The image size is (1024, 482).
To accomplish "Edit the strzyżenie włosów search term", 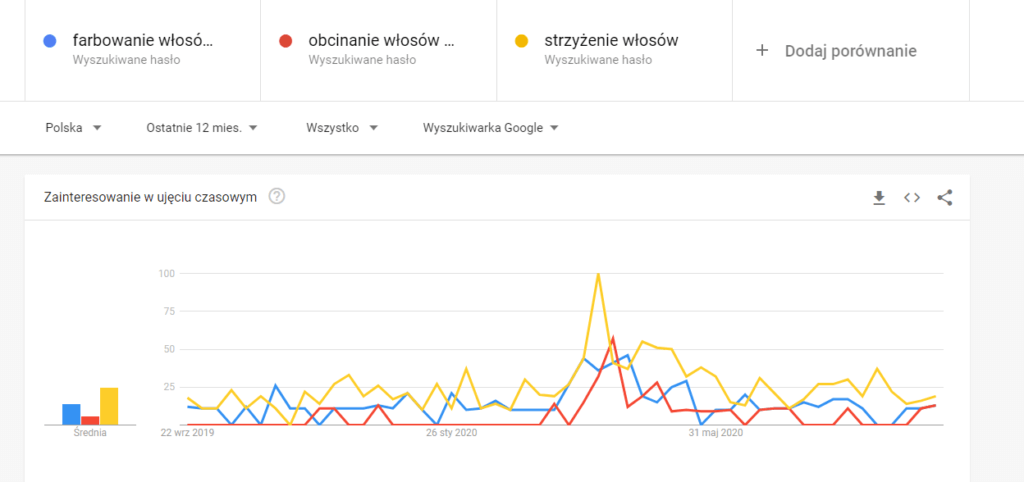I will pyautogui.click(x=611, y=41).
